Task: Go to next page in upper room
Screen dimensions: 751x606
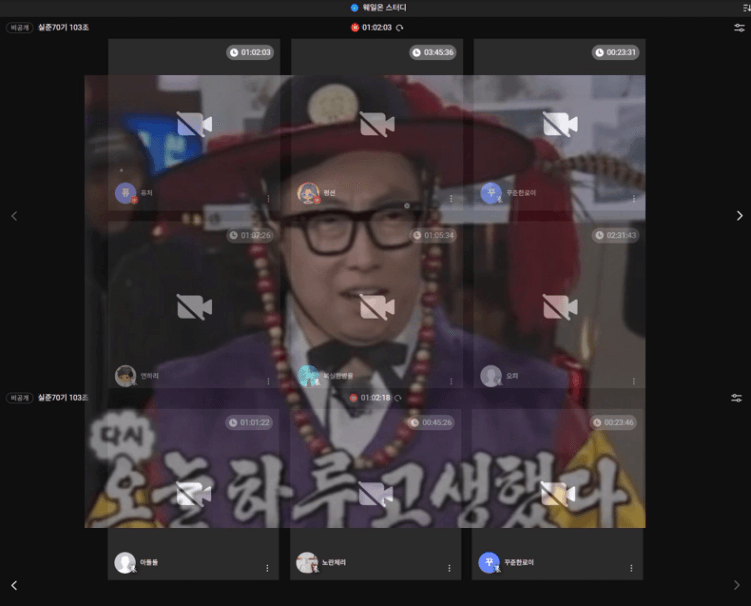Action: [740, 216]
